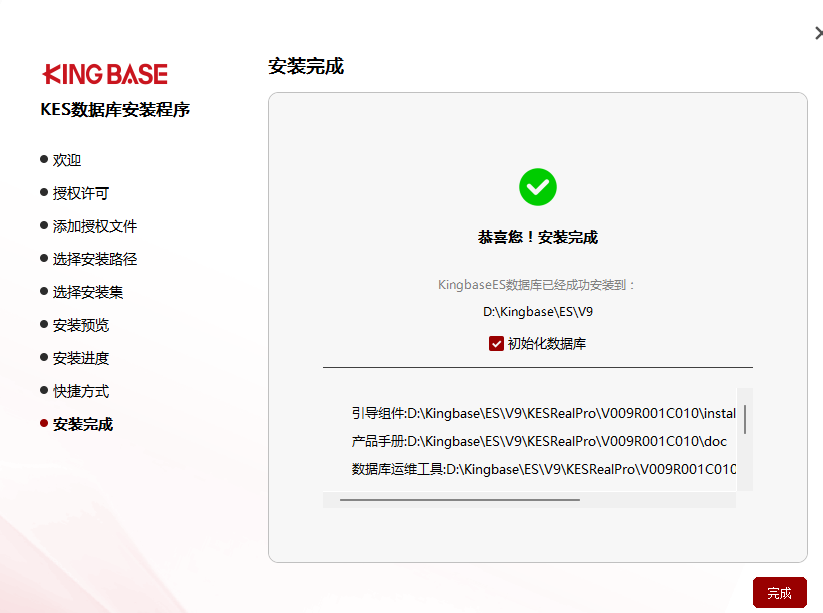The height and width of the screenshot is (613, 823).
Task: Click the 产品手册 doc path line
Action: pyautogui.click(x=539, y=441)
